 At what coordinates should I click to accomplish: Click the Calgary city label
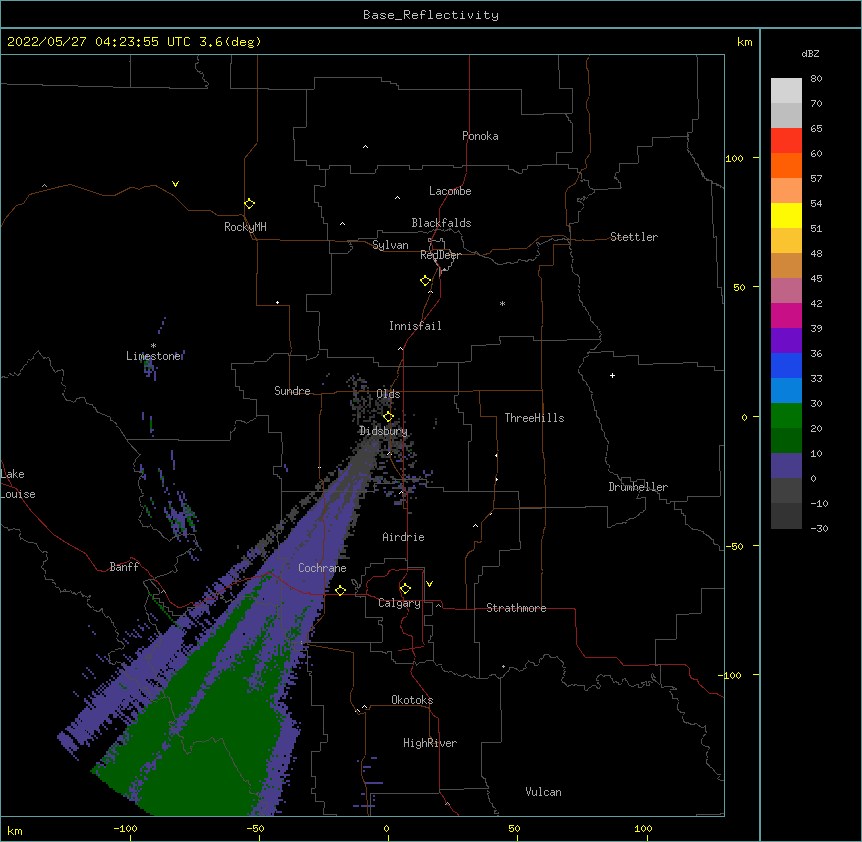tap(399, 603)
